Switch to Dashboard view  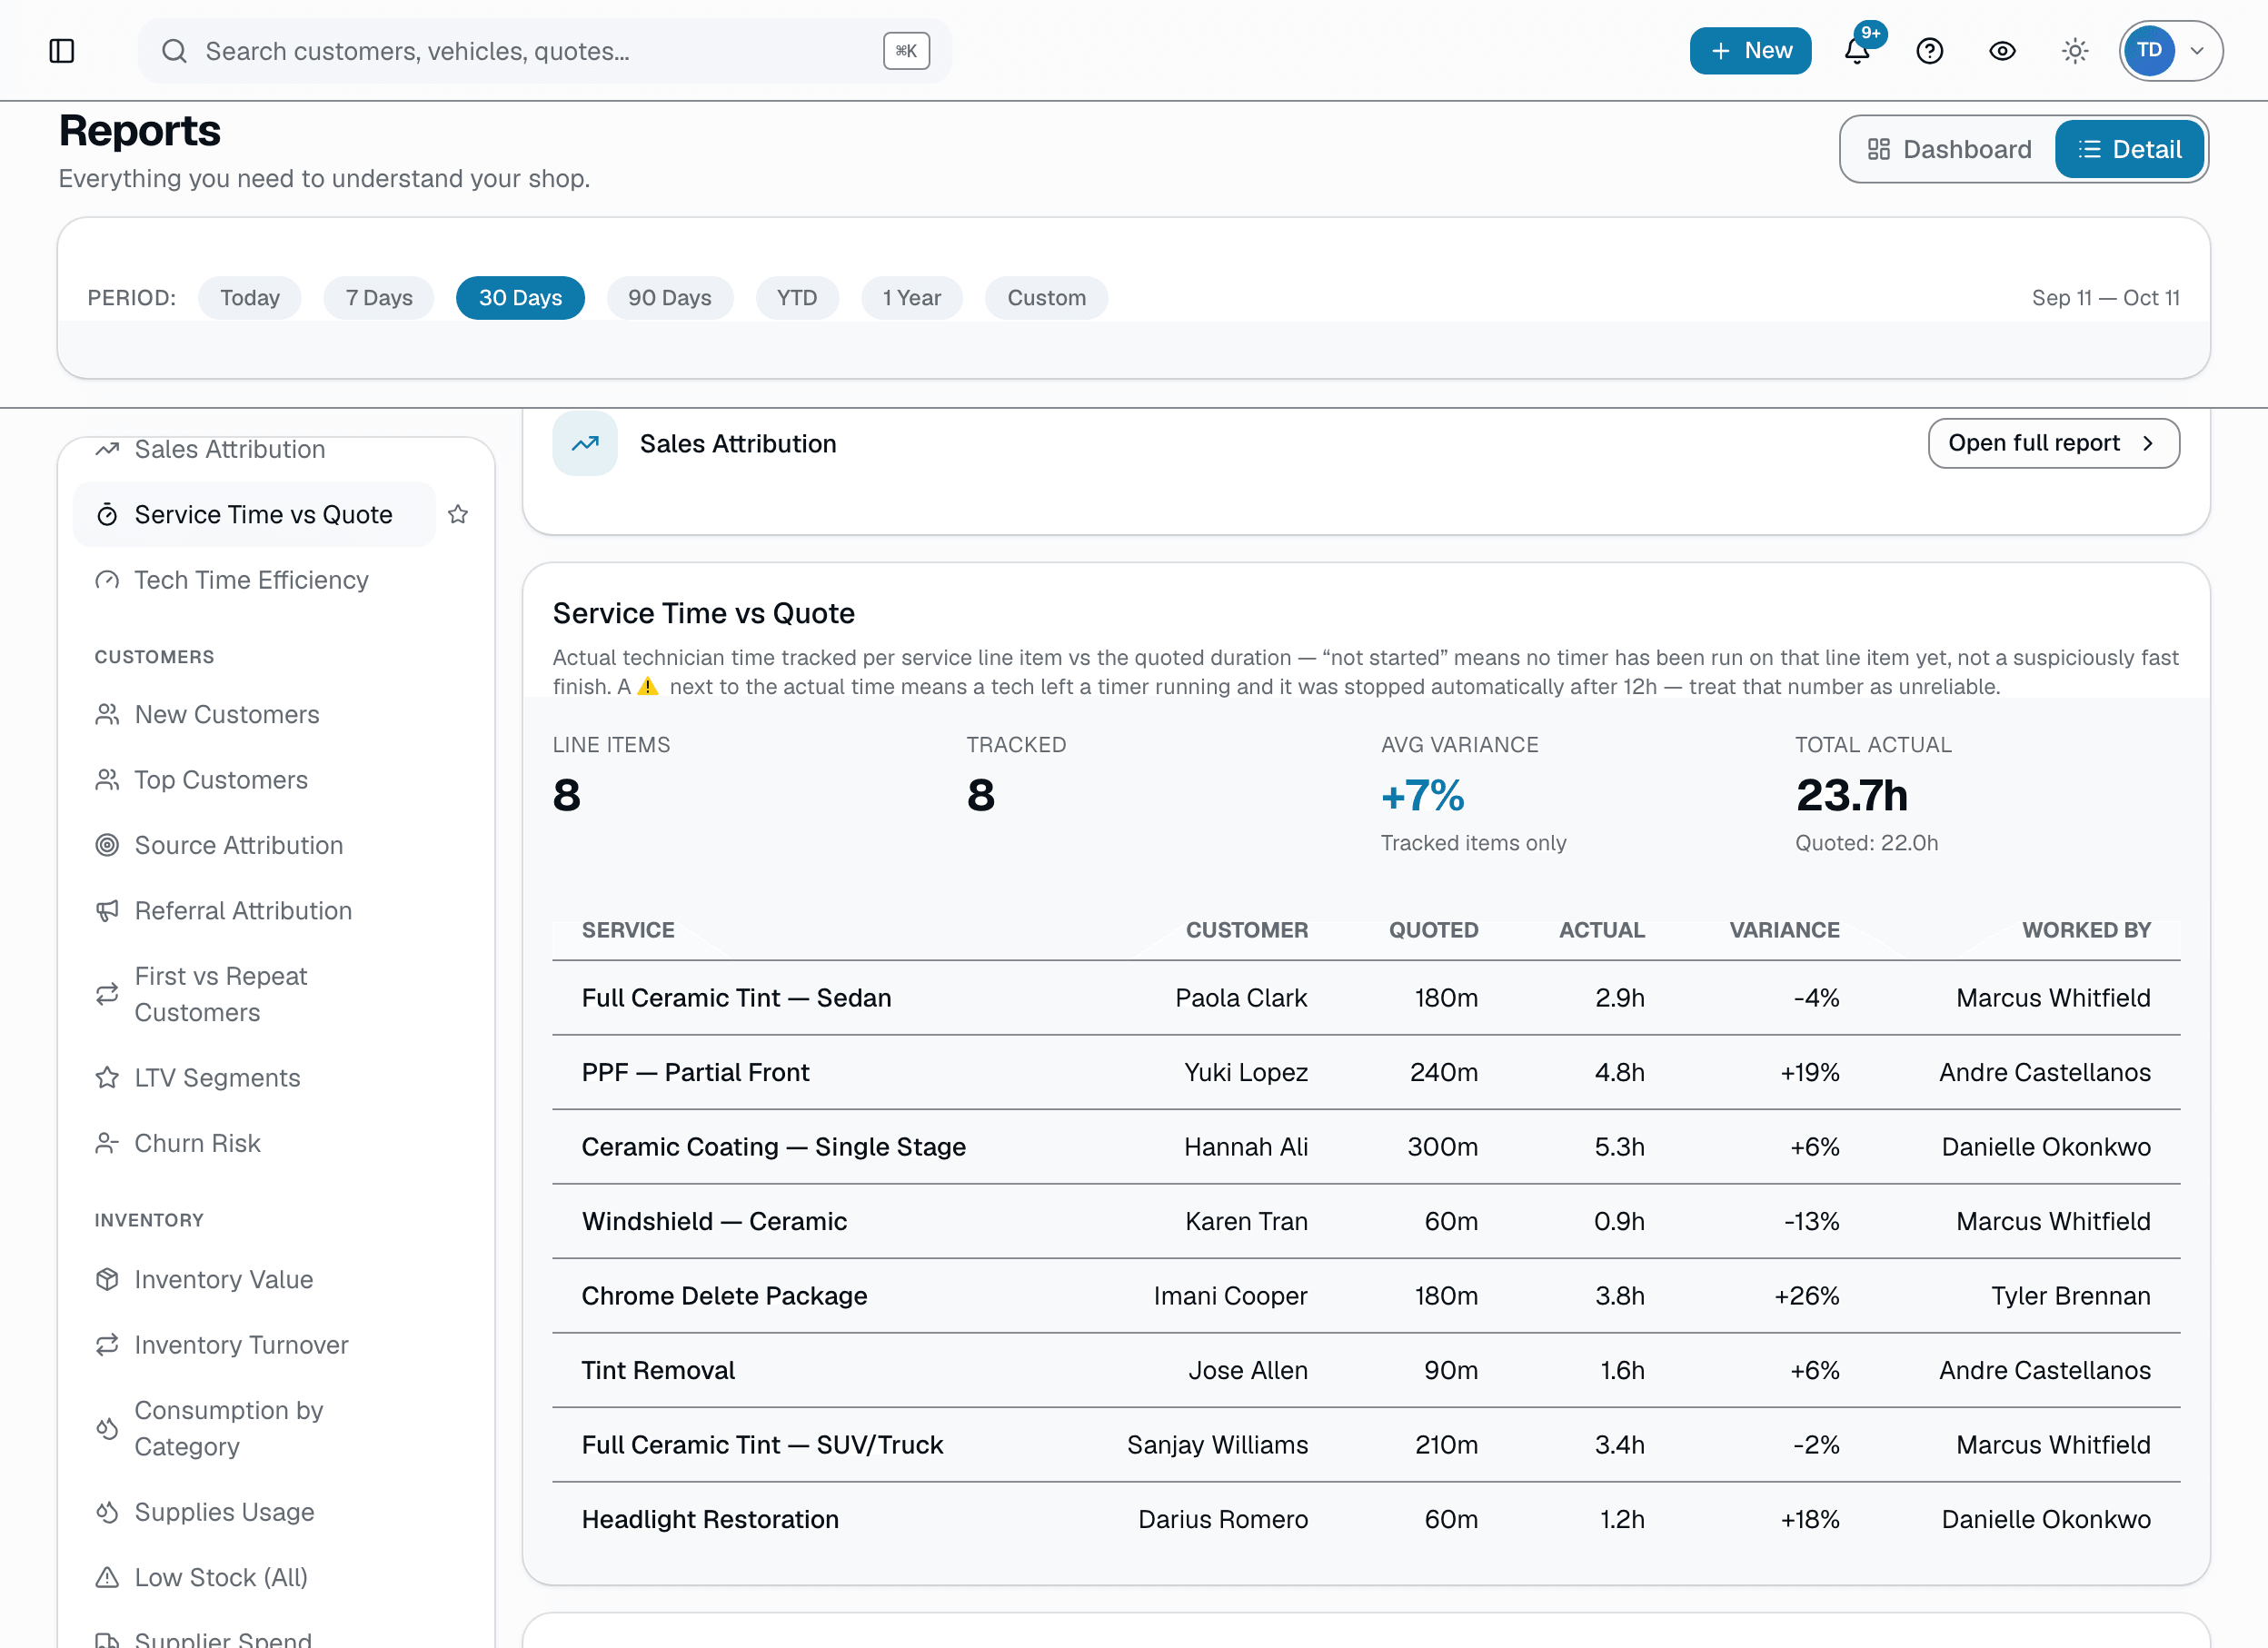click(x=1949, y=149)
